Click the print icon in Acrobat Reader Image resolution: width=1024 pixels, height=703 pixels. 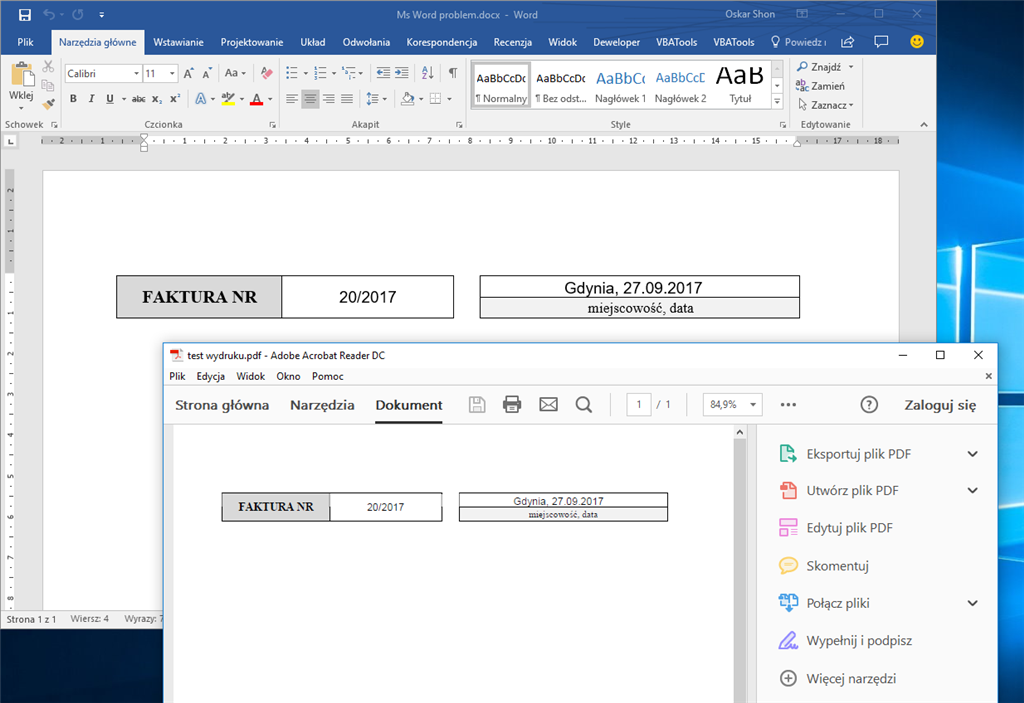pyautogui.click(x=512, y=404)
